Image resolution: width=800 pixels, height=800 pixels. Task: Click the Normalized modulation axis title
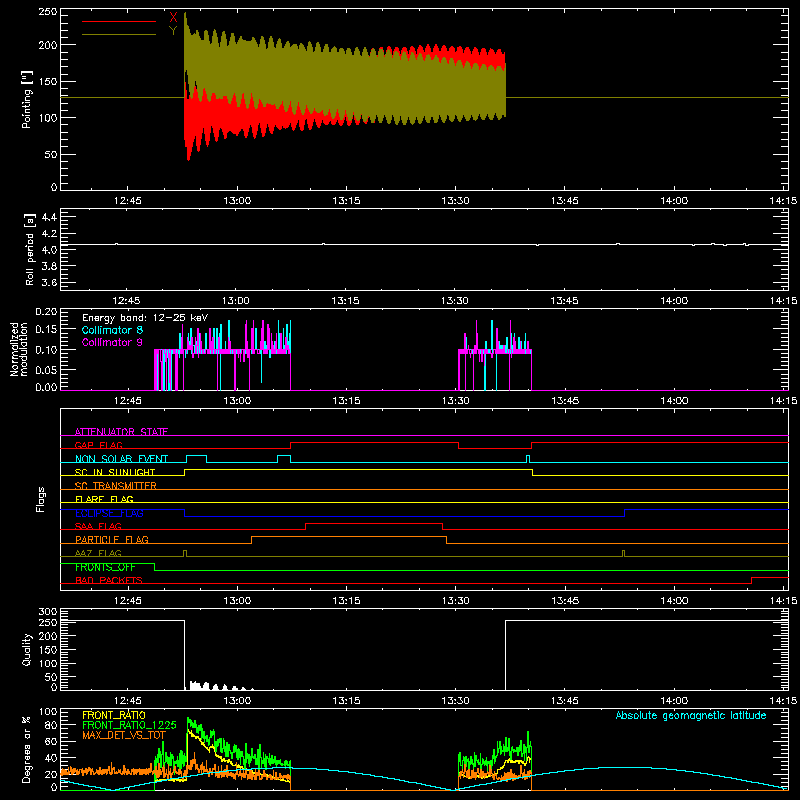point(19,349)
